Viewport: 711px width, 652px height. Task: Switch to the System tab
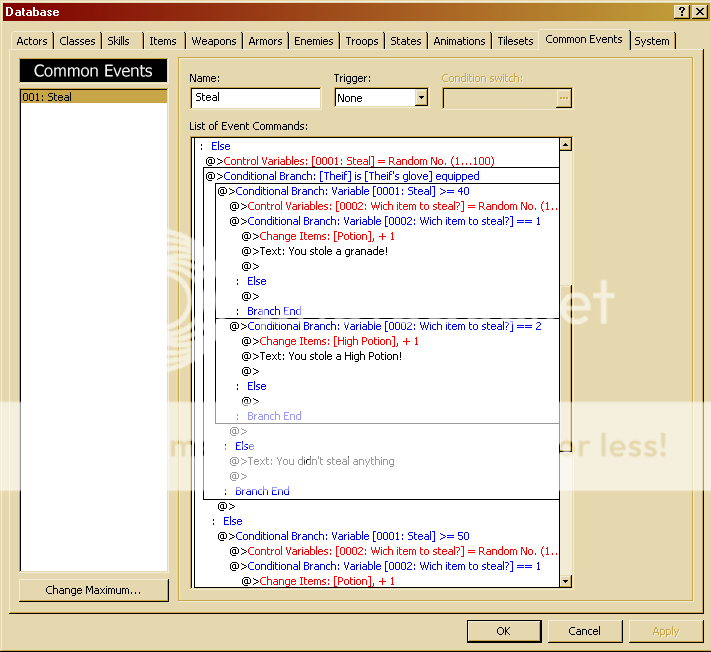click(652, 41)
